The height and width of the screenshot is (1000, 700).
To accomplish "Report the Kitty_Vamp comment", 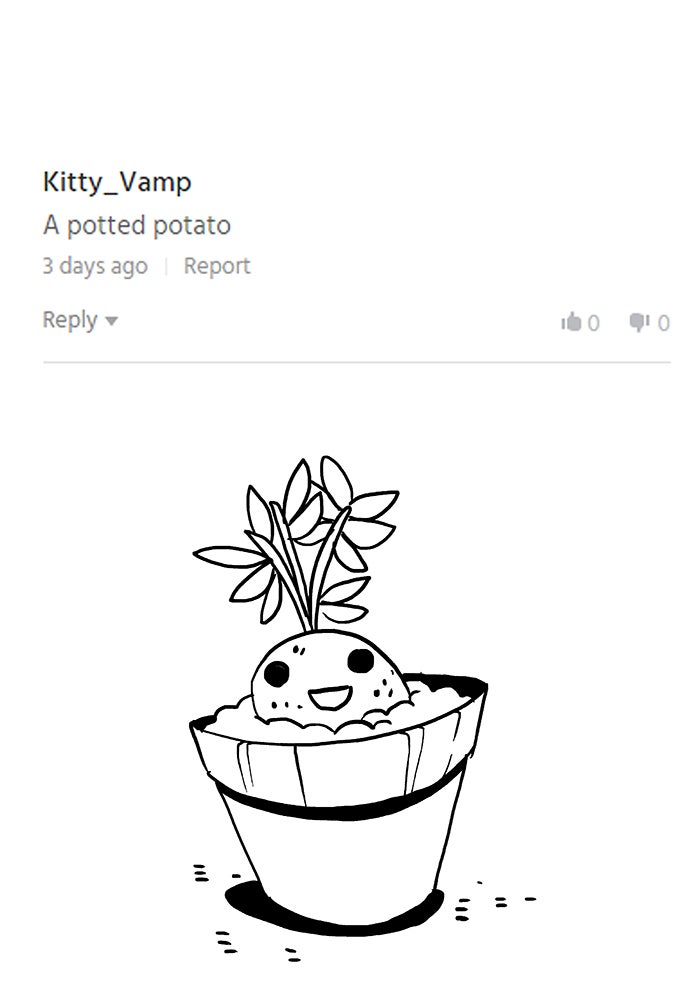I will point(217,265).
